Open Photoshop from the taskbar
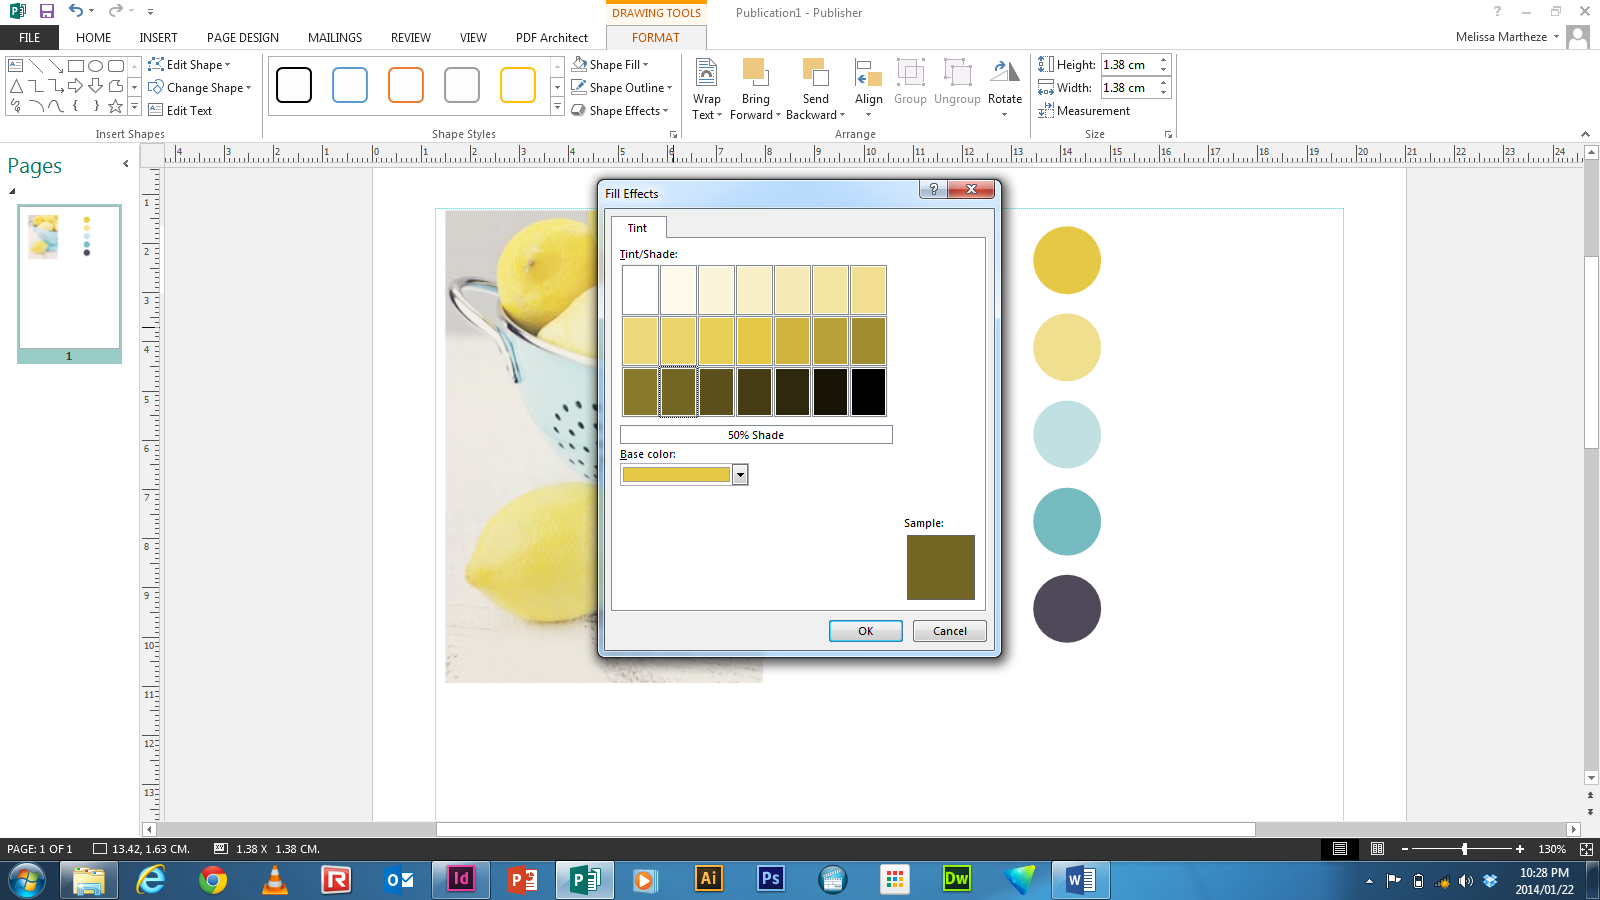 point(770,880)
